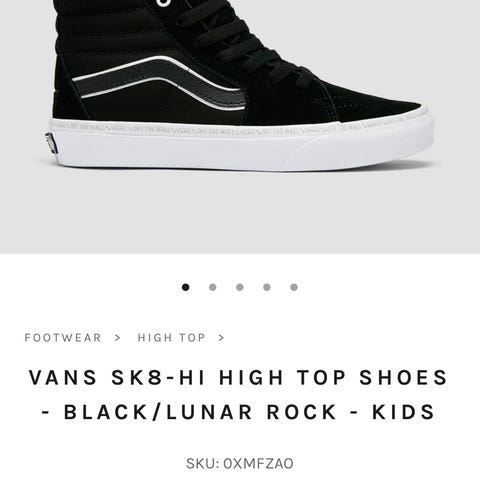480x480 pixels.
Task: Click the chevron after HIGH TOP breadcrumb
Action: (221, 338)
